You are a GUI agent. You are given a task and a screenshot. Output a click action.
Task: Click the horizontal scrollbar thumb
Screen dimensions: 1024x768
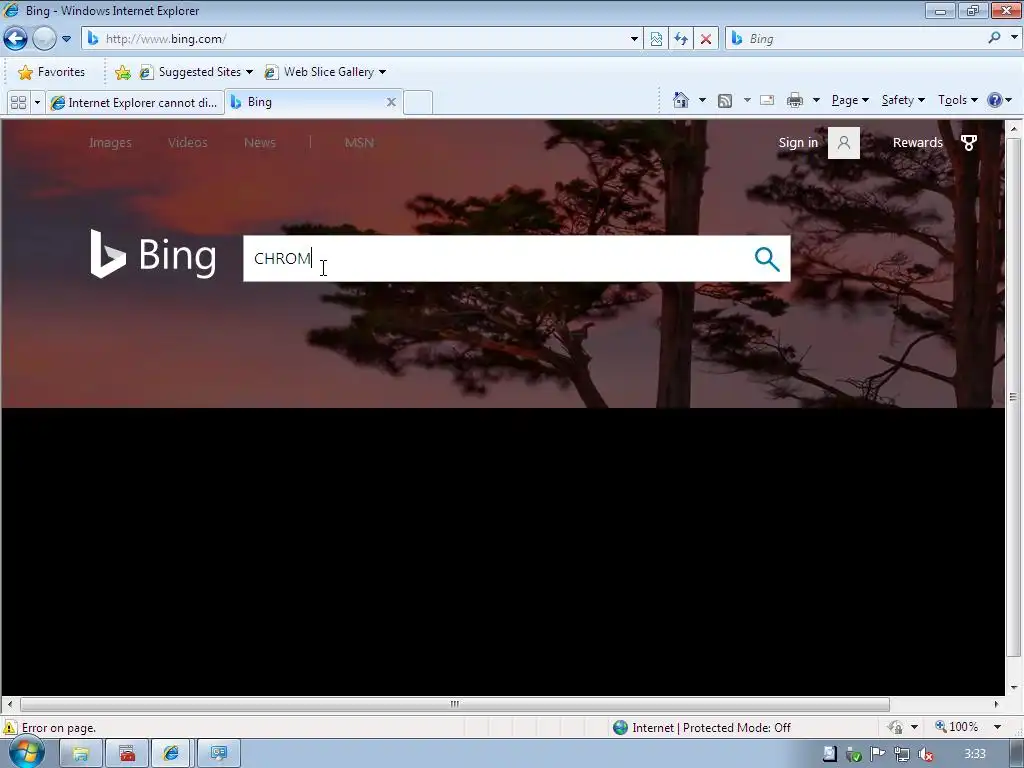click(x=455, y=704)
